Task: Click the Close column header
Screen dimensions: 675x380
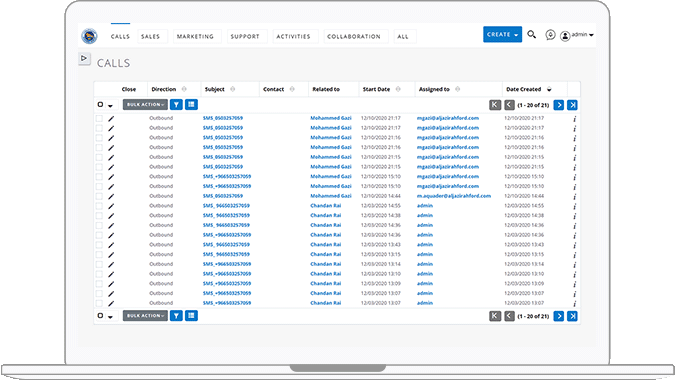Action: 129,89
